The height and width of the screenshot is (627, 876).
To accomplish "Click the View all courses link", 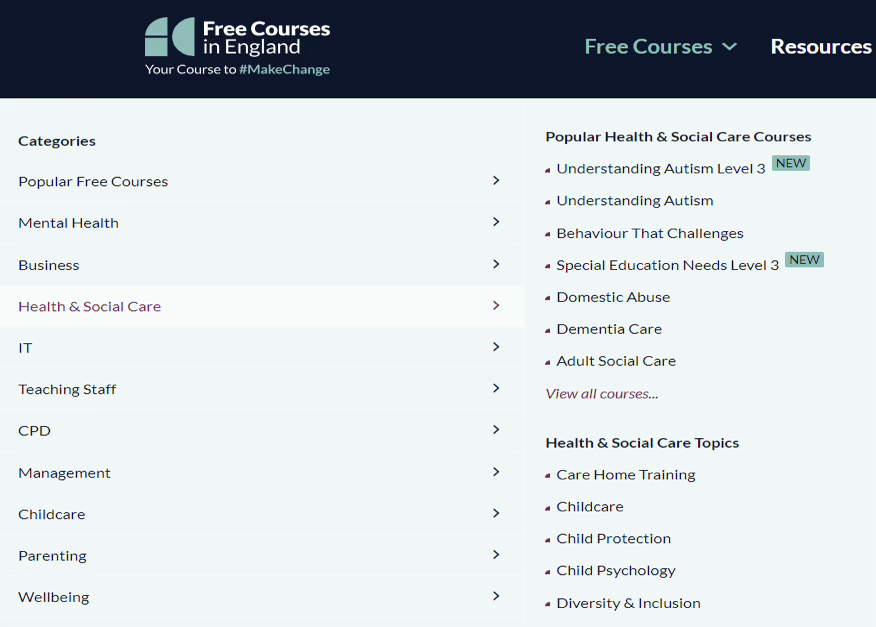I will click(x=602, y=394).
